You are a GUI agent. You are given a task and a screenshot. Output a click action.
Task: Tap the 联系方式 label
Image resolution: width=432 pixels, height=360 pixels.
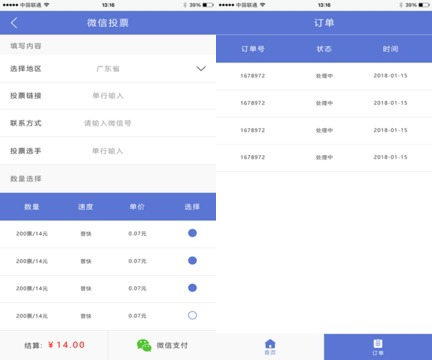[26, 123]
